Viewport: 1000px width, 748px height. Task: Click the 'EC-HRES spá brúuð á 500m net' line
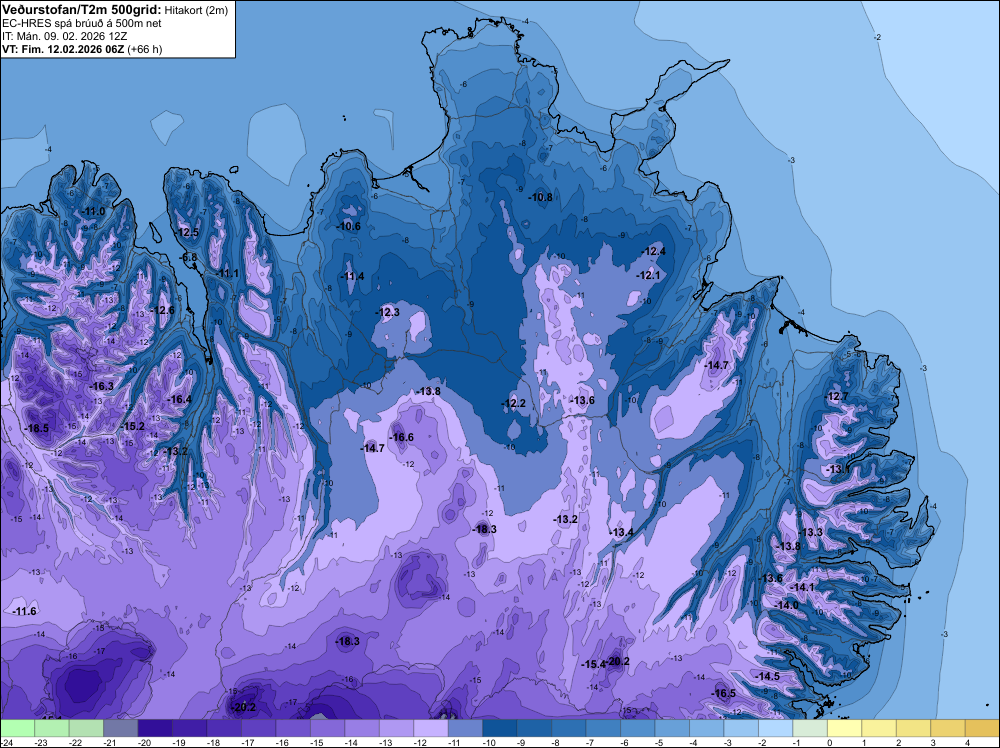click(x=82, y=23)
